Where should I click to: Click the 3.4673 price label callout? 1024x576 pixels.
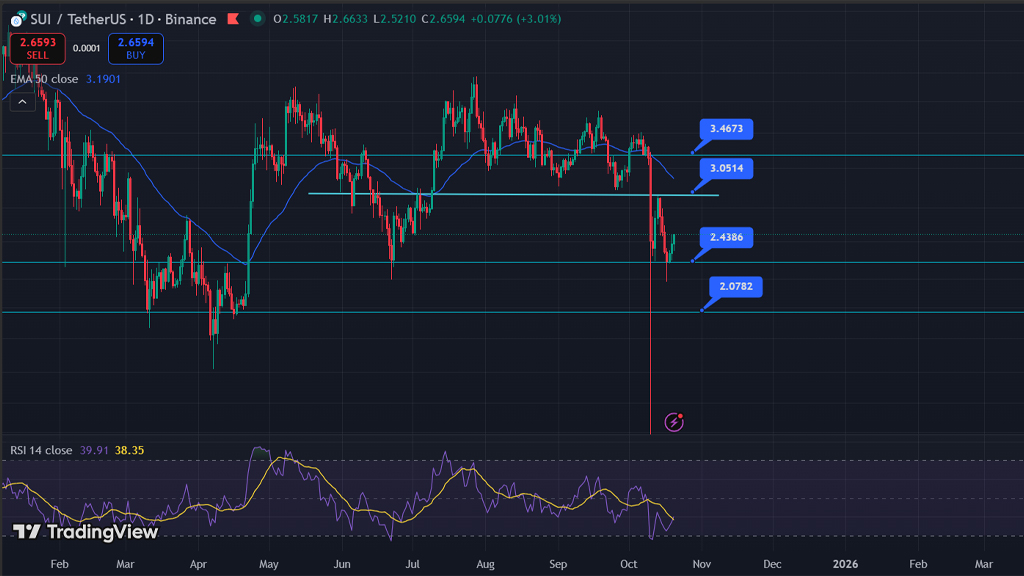pyautogui.click(x=725, y=129)
